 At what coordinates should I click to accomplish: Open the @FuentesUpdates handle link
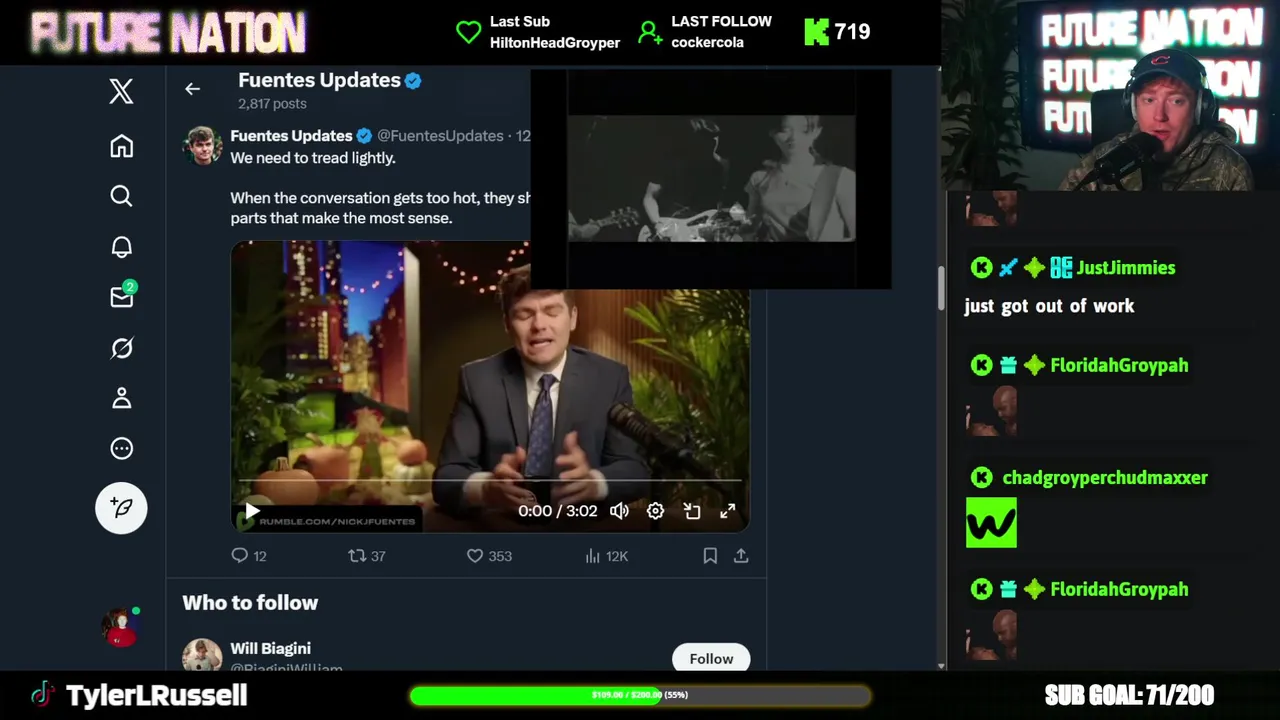pos(440,136)
